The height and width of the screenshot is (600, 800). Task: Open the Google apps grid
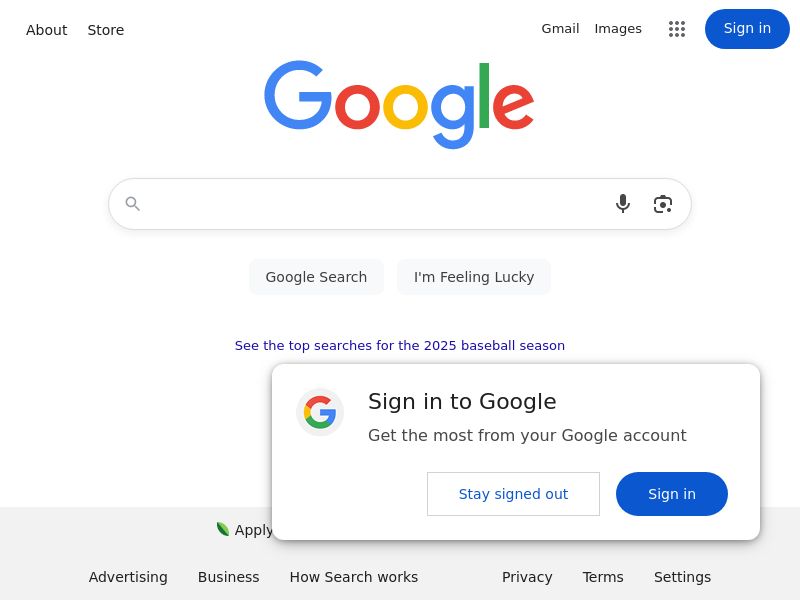[677, 29]
